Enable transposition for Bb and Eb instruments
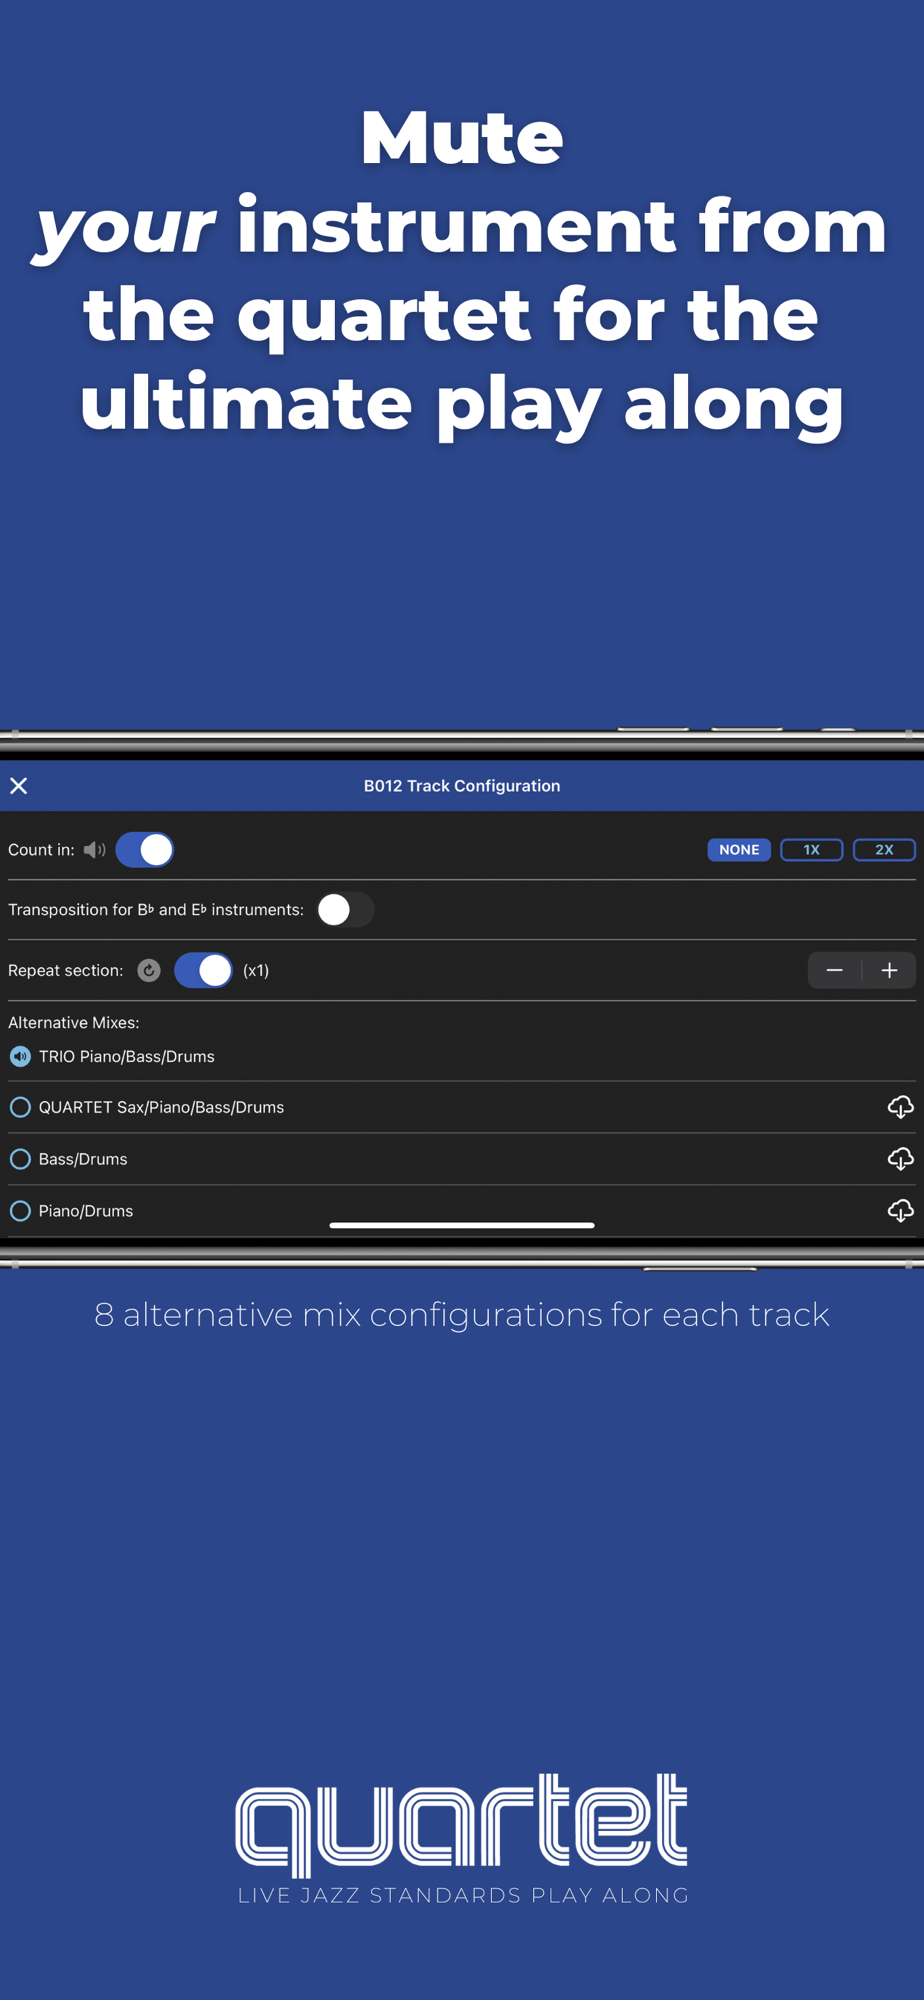The height and width of the screenshot is (2000, 924). click(346, 910)
